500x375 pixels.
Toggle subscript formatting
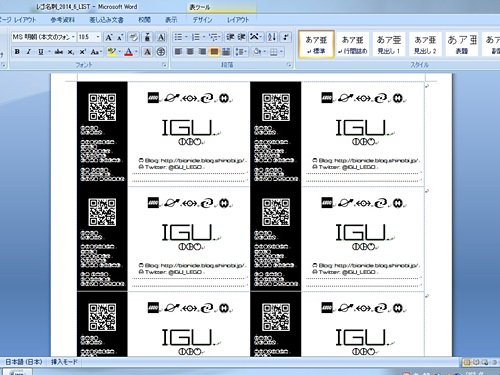(70, 52)
